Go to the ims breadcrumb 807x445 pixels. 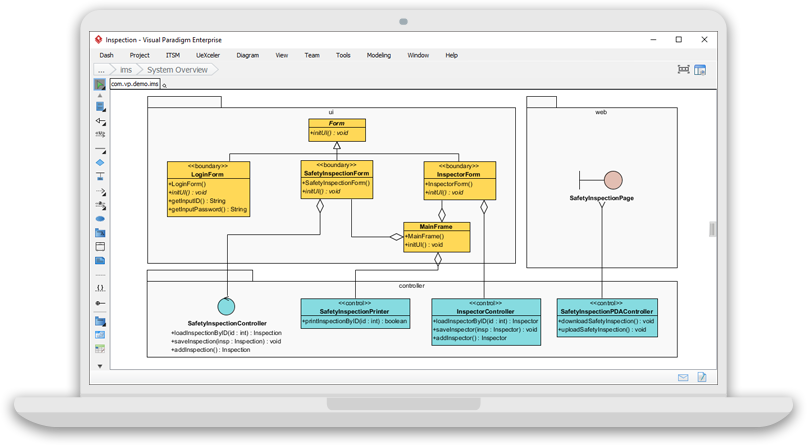click(x=126, y=70)
